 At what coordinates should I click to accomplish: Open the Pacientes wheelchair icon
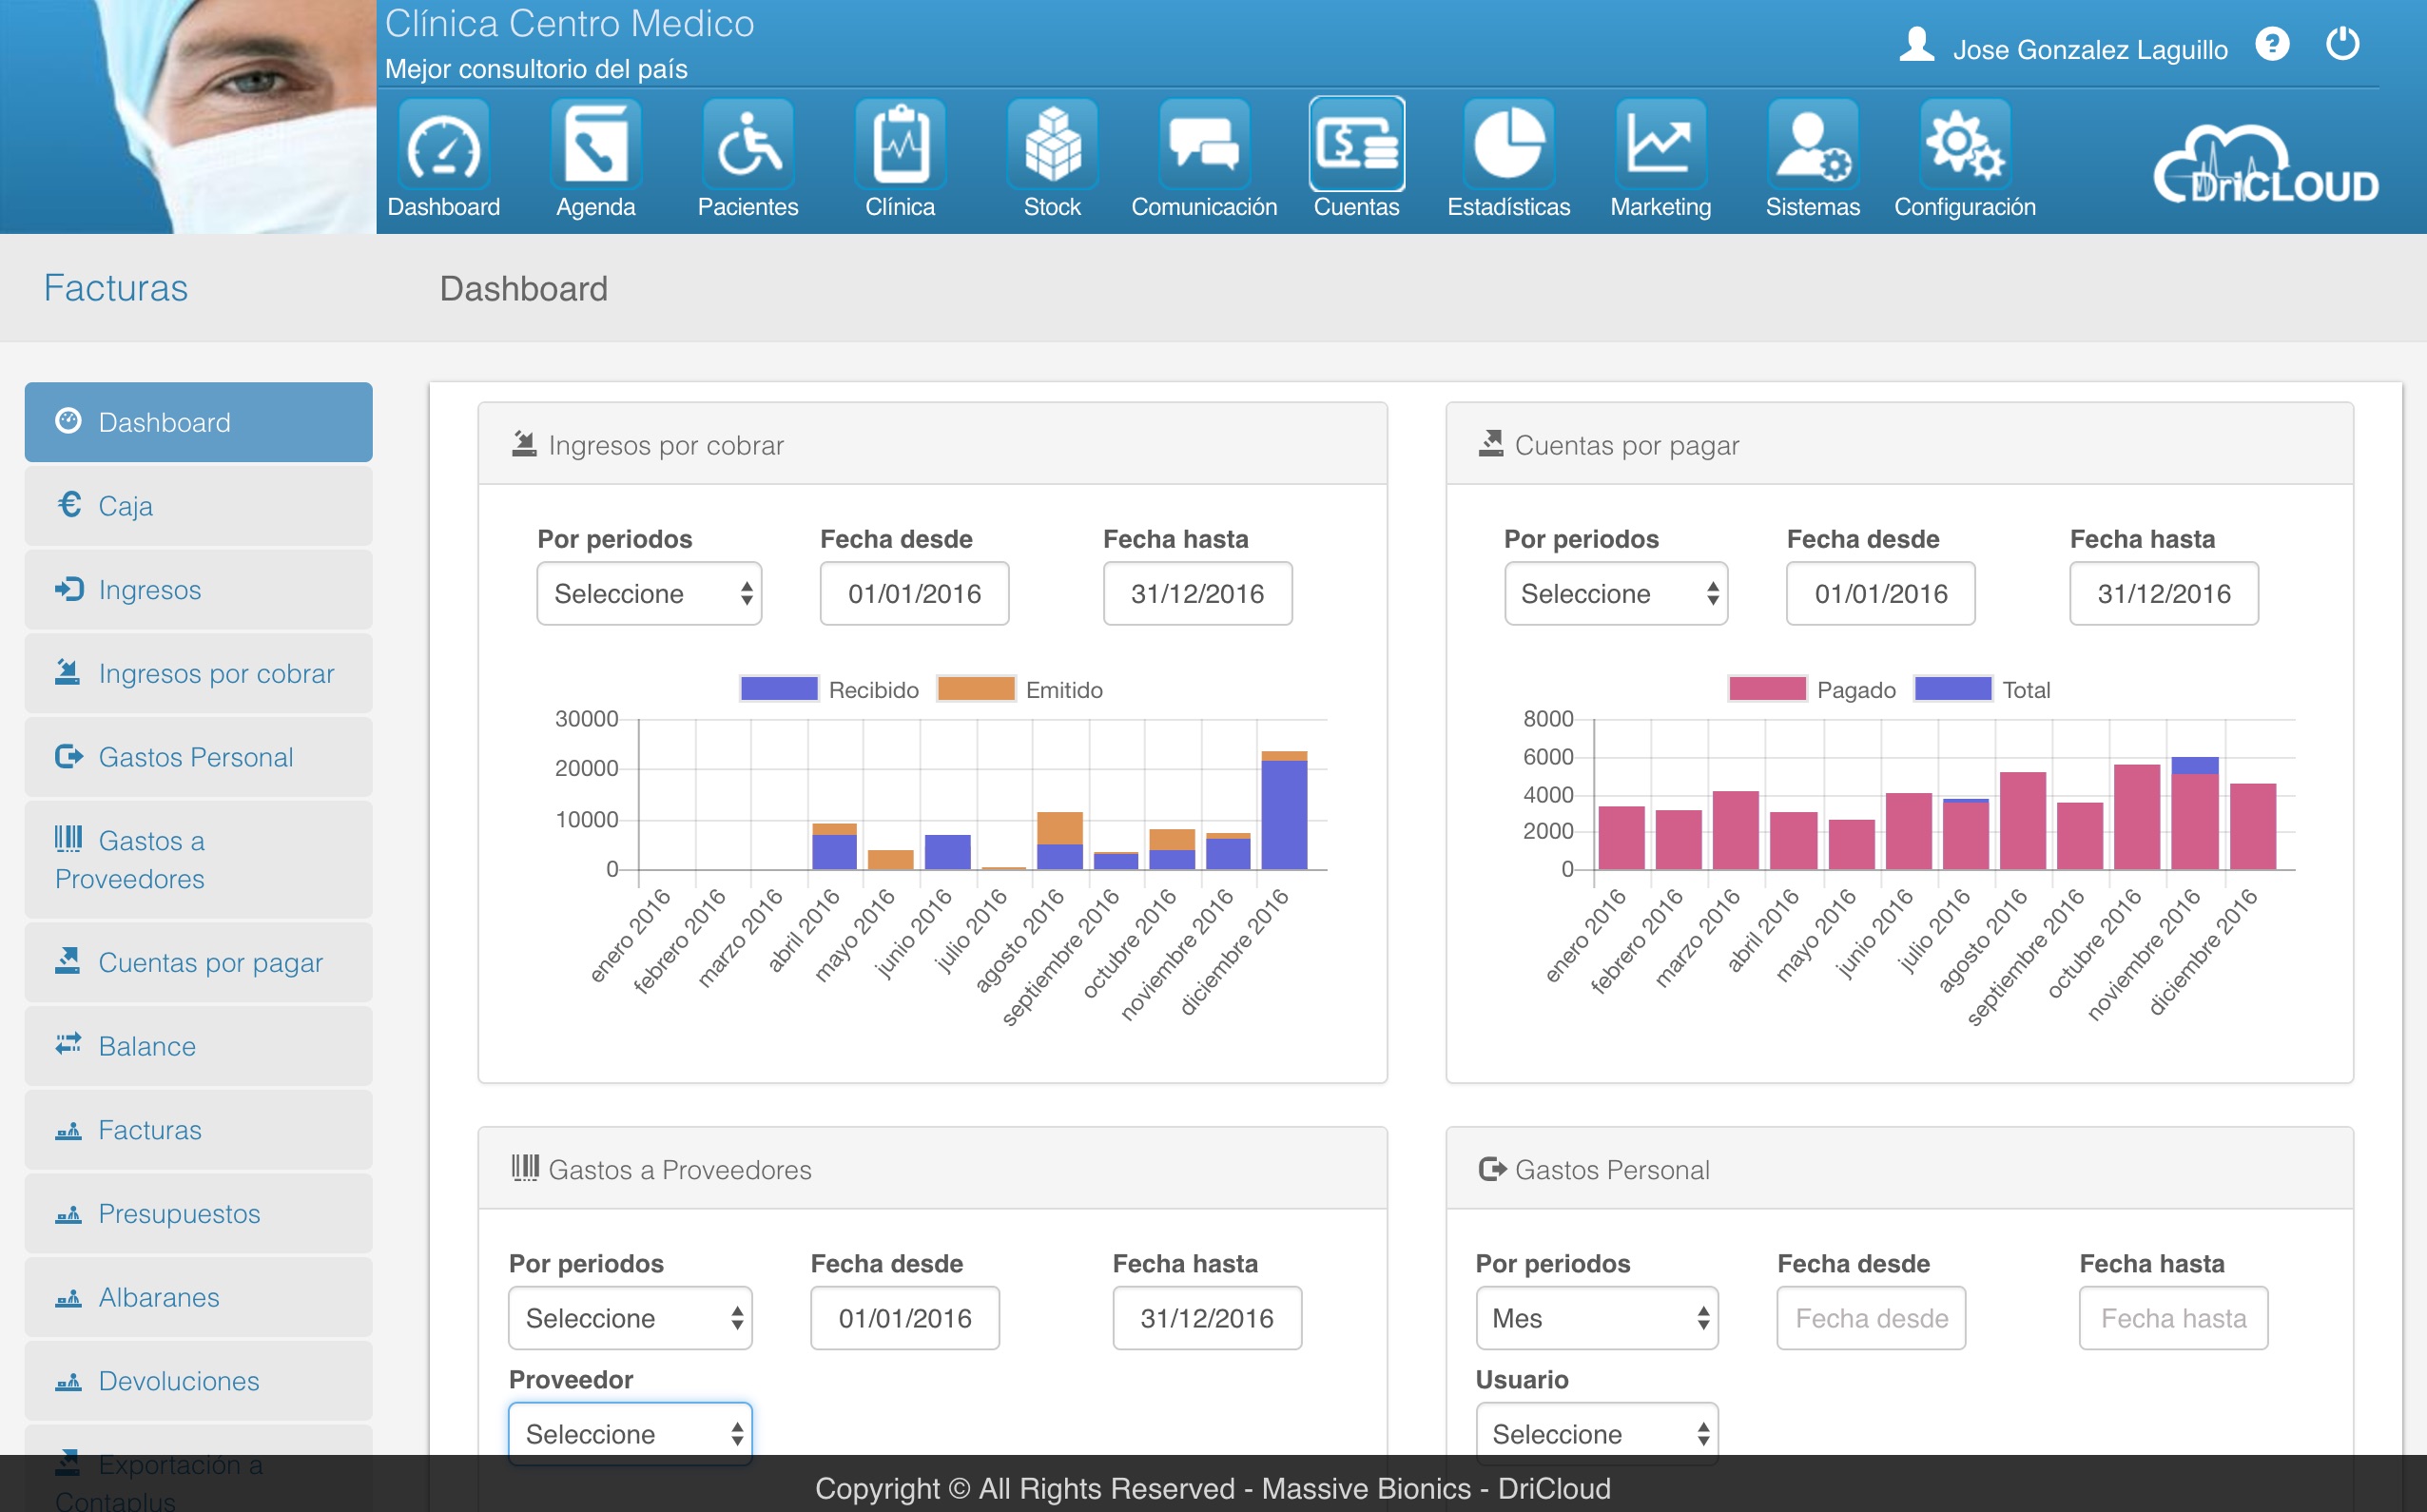(x=747, y=146)
